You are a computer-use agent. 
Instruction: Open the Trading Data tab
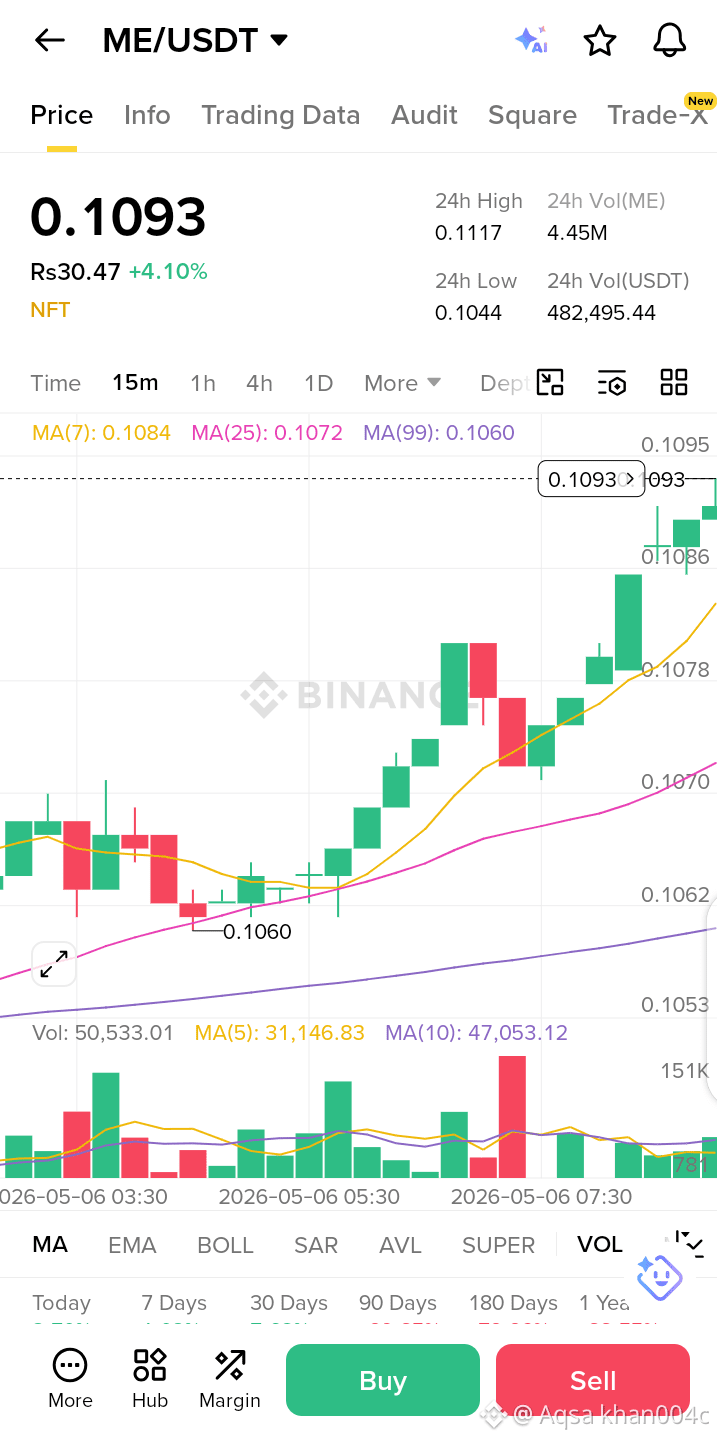pos(281,115)
